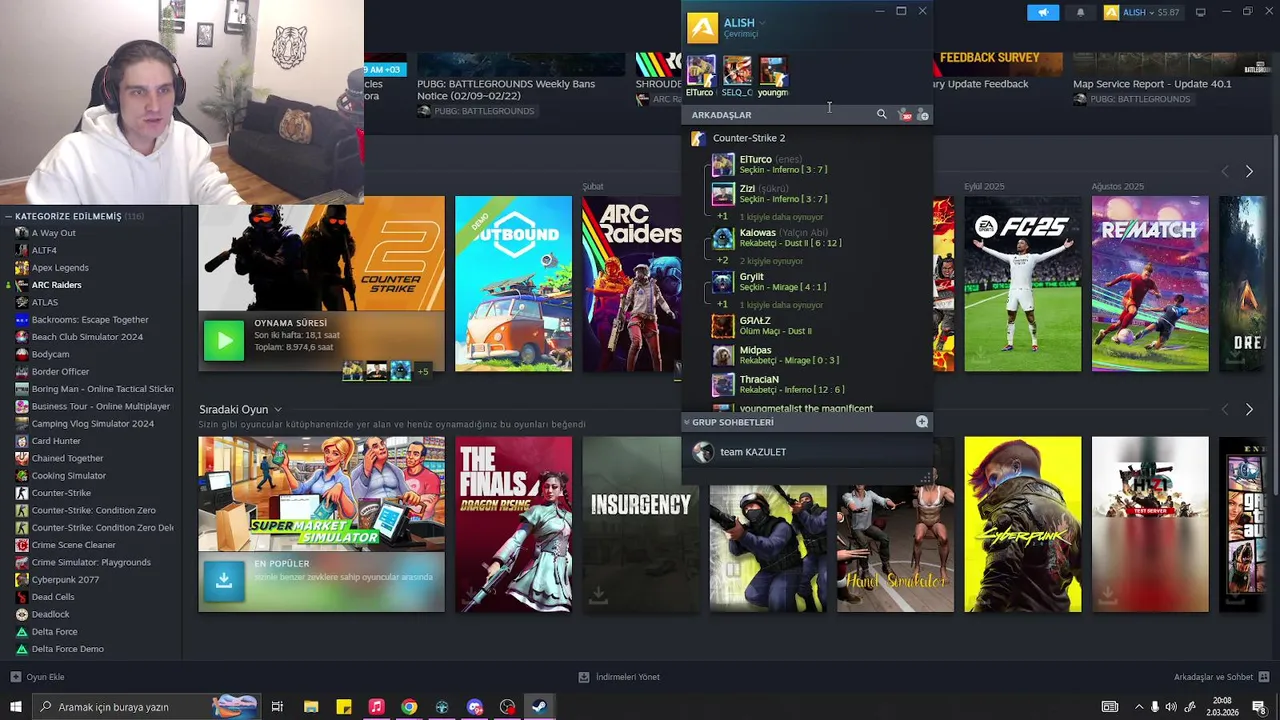Select Delta Force Demo in library list
Image resolution: width=1280 pixels, height=720 pixels.
pos(67,649)
